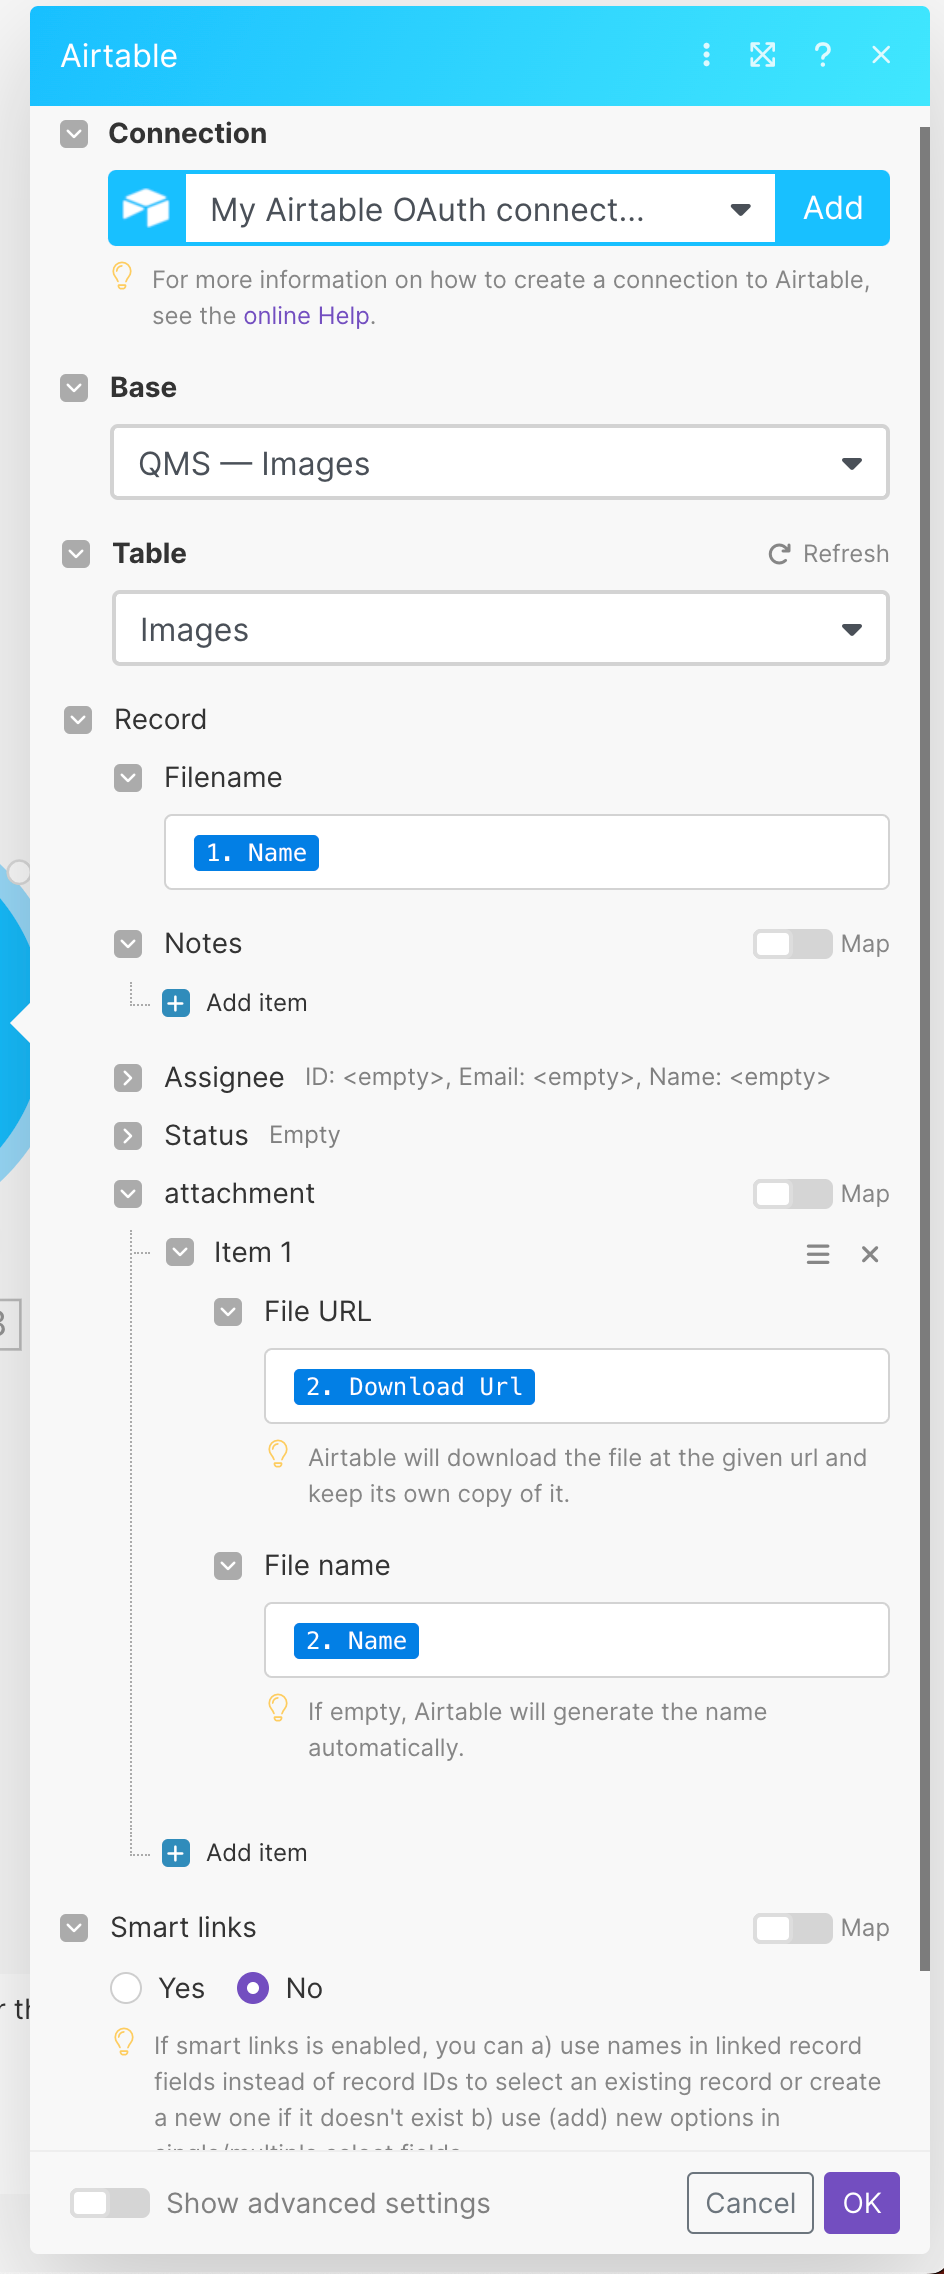Click the Filename input field

[527, 852]
